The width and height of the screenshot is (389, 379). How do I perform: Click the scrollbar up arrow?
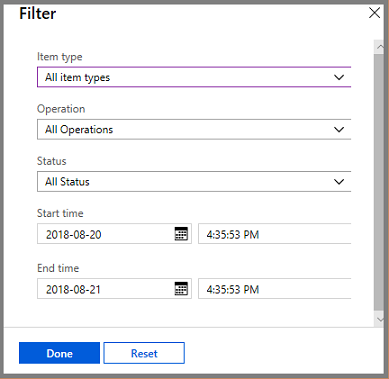(380, 47)
